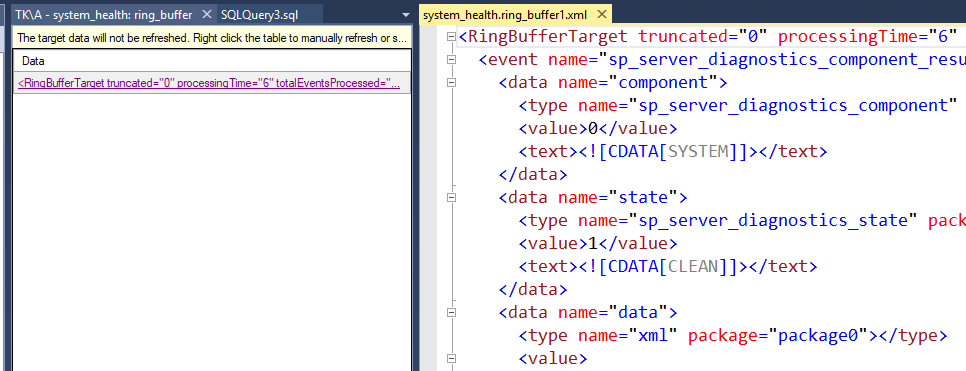Screen dimensions: 966x371
Task: Collapse the data name="data" node
Action: [452, 312]
